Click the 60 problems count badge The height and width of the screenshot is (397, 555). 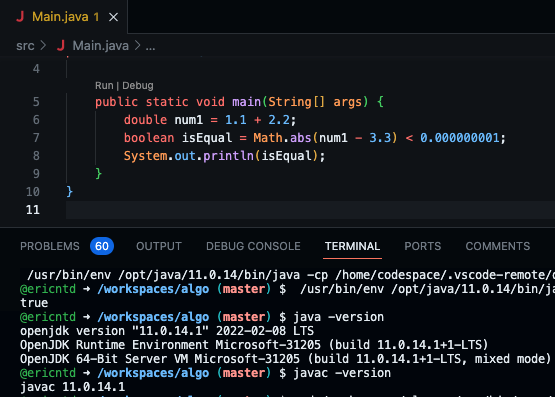coord(102,246)
